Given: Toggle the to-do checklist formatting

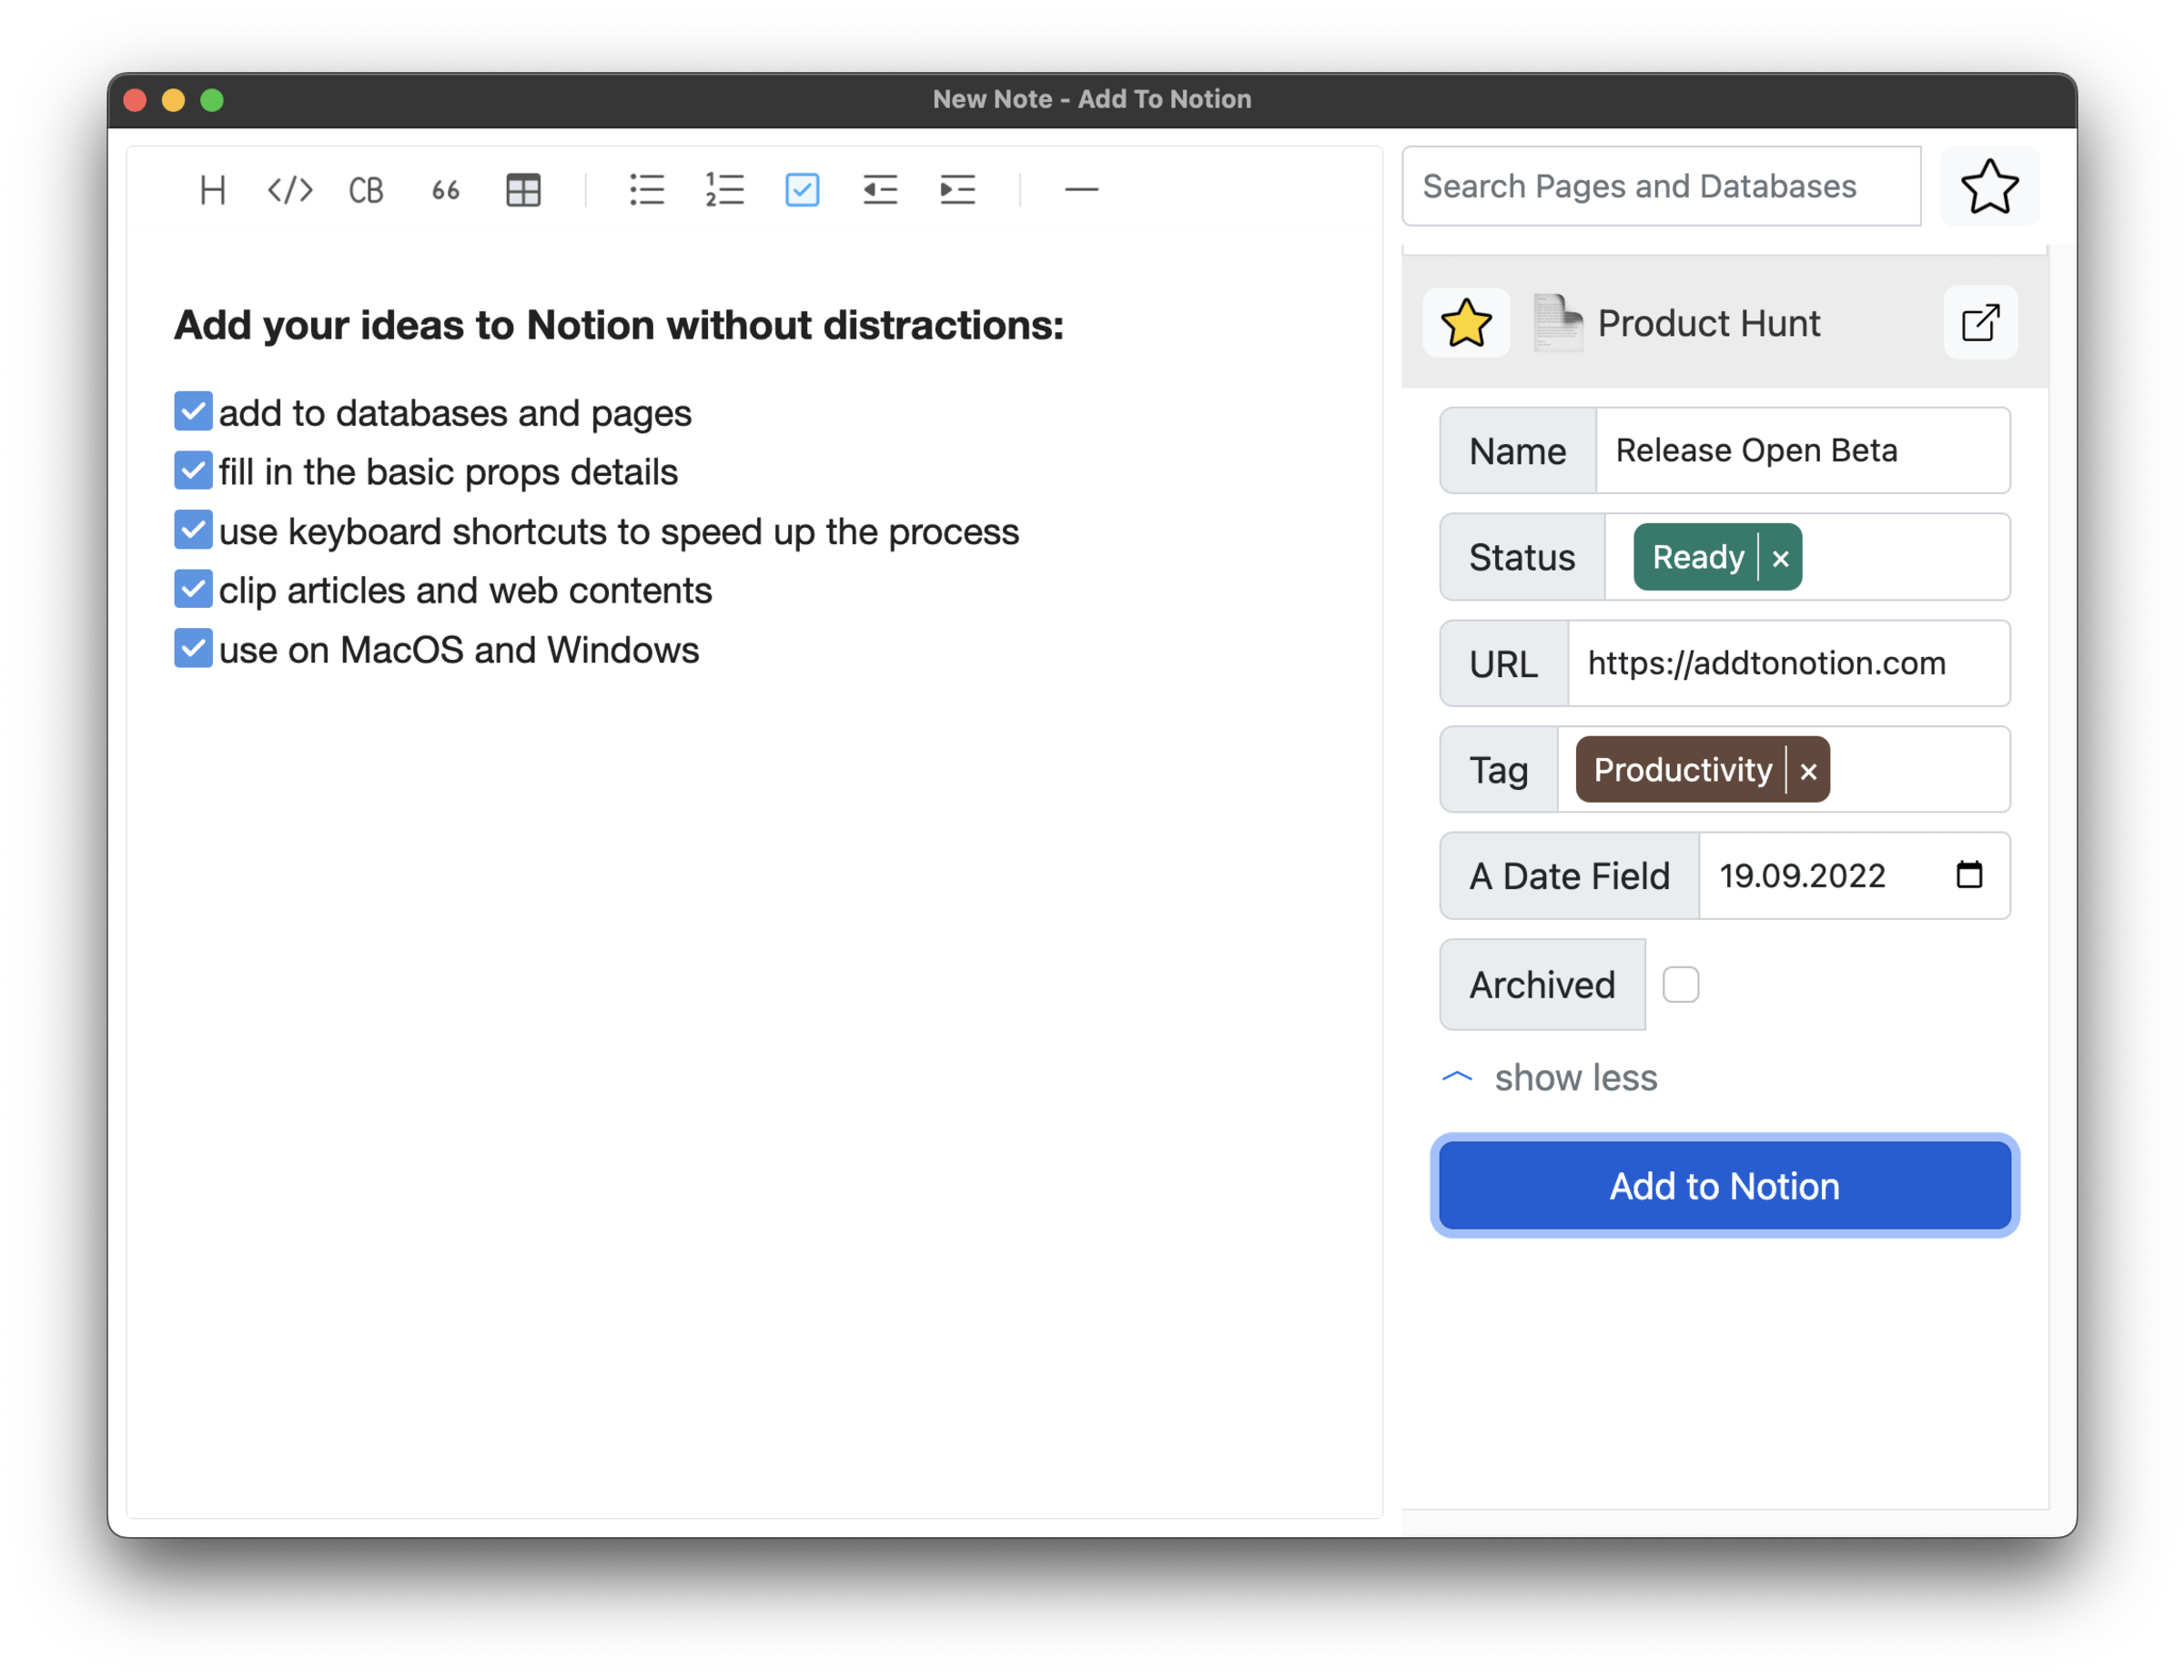Looking at the screenshot, I should 802,190.
